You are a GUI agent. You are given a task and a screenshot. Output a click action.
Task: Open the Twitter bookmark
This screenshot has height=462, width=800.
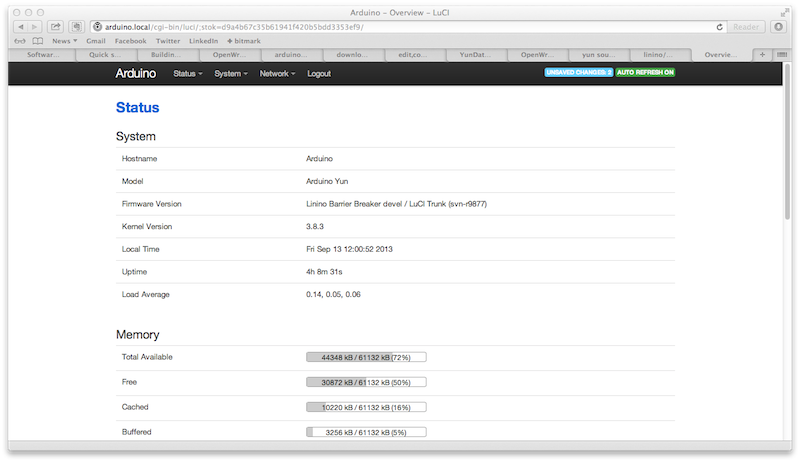(168, 41)
